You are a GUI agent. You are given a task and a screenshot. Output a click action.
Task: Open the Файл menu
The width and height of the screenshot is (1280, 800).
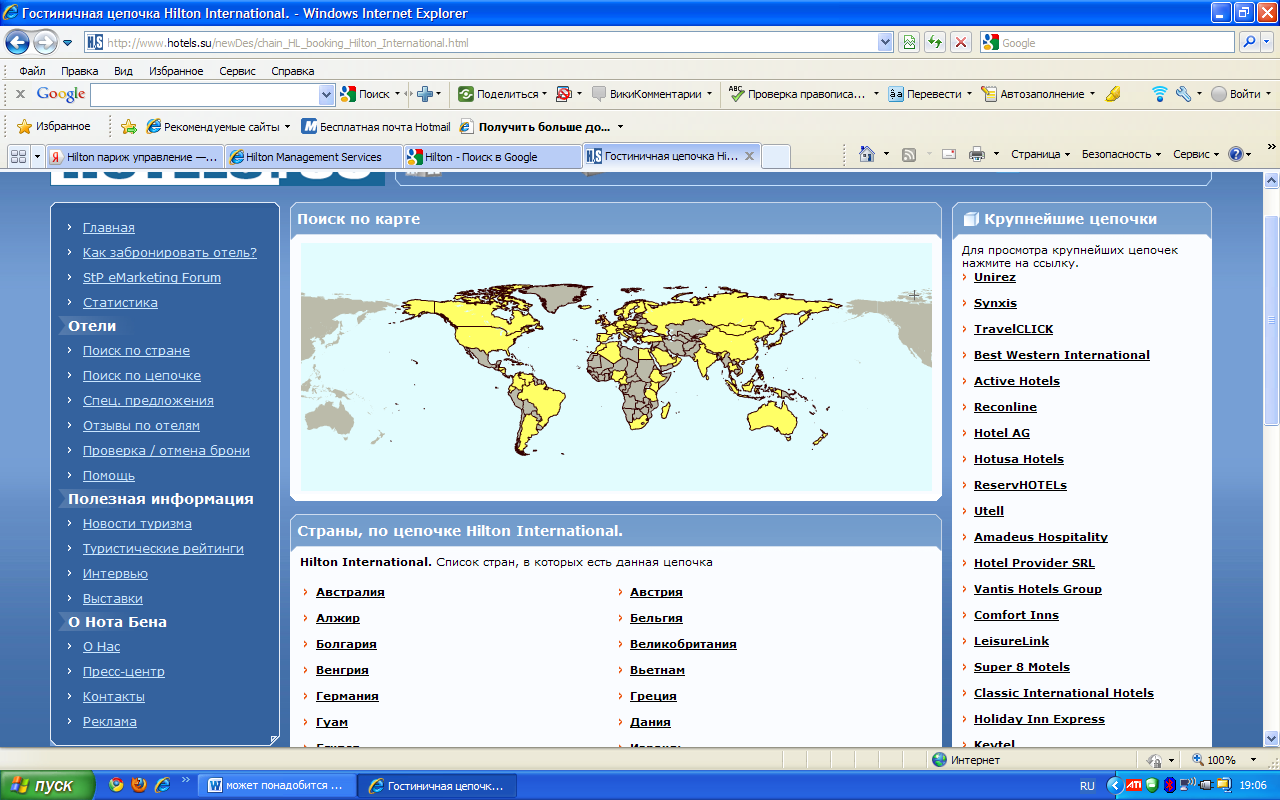[x=32, y=71]
